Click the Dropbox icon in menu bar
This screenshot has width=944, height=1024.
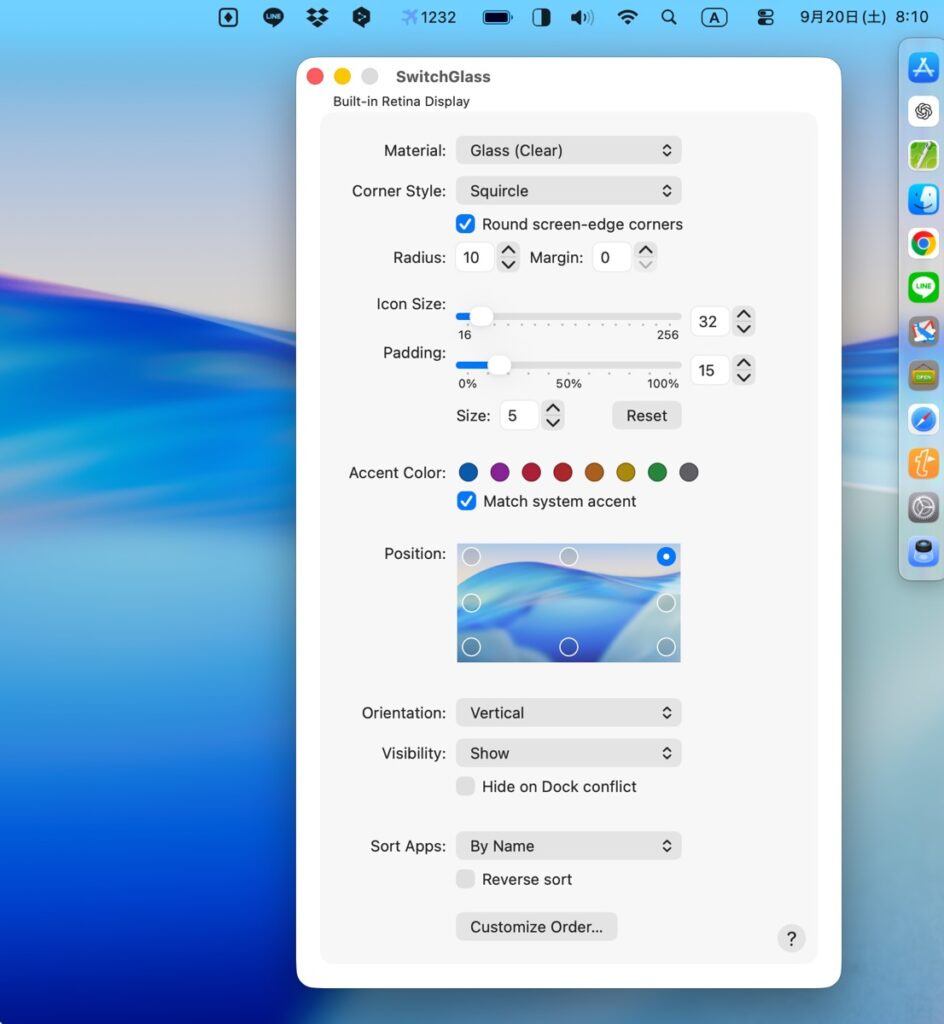pos(317,17)
